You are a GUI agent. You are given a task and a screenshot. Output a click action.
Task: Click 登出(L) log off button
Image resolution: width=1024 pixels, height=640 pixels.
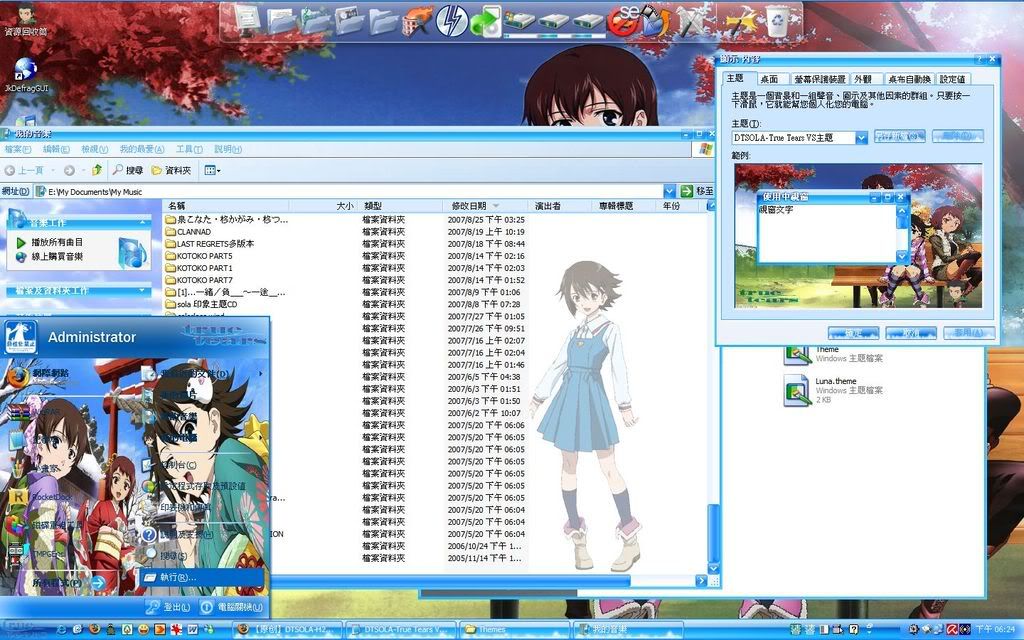coord(168,607)
